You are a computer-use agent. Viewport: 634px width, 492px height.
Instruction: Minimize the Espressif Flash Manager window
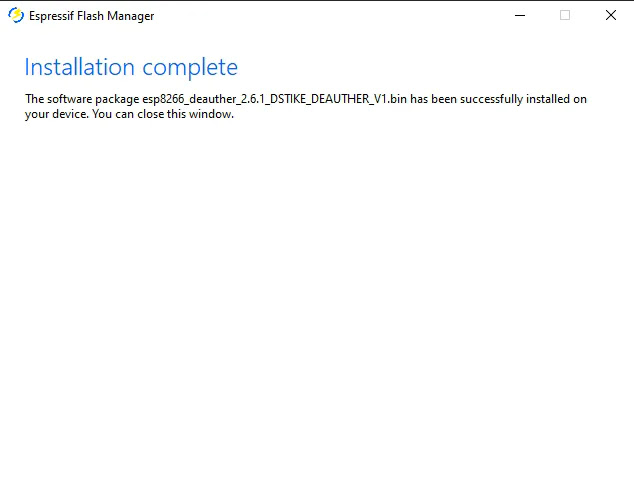[520, 15]
